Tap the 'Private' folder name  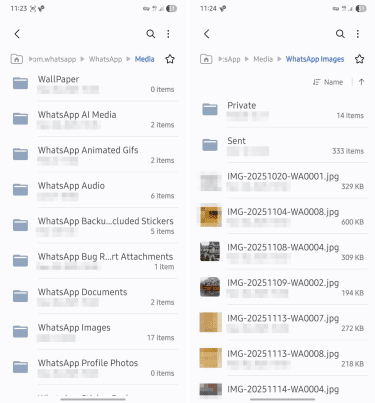pyautogui.click(x=242, y=106)
